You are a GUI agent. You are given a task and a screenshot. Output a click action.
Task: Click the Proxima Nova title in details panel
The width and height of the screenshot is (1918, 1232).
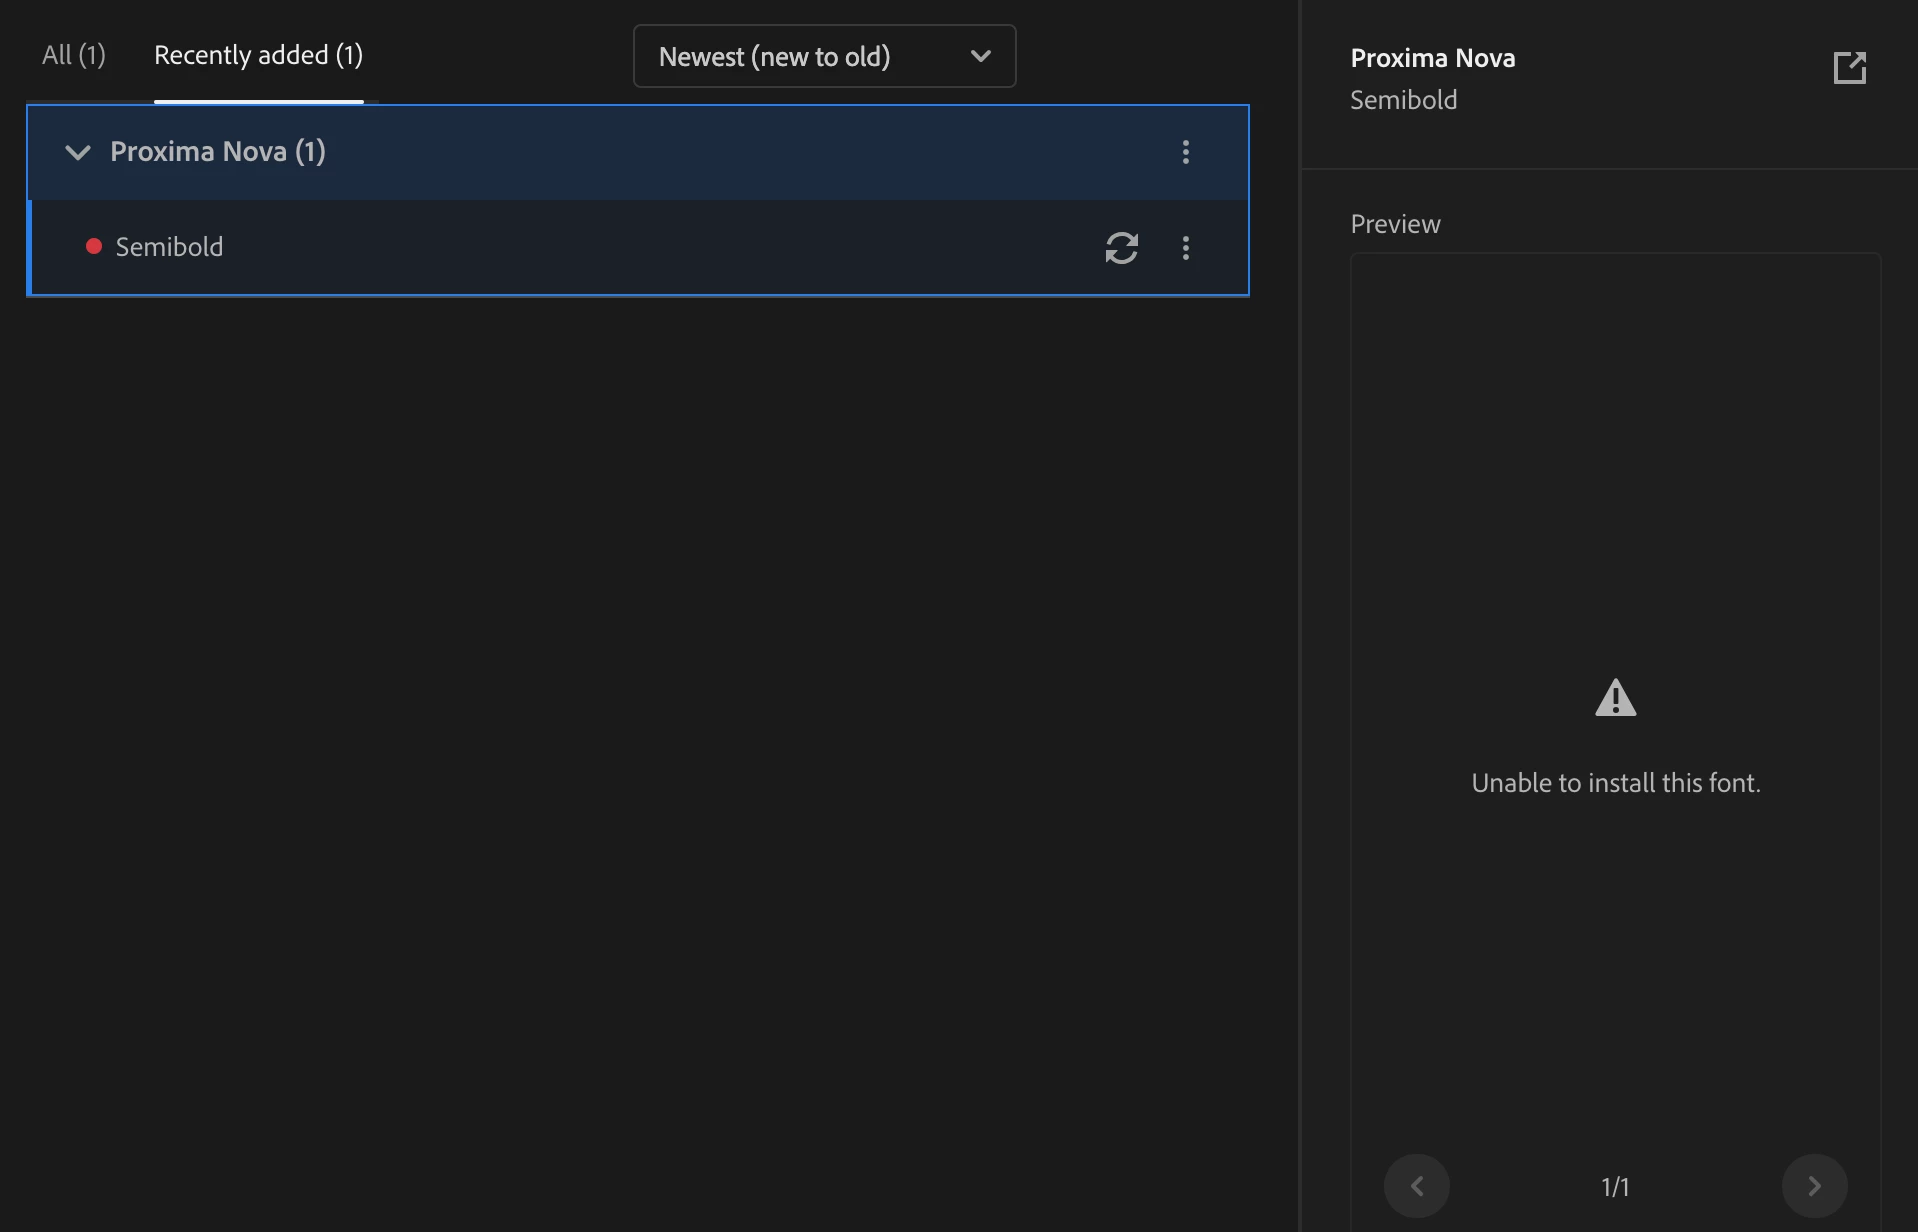pos(1432,58)
